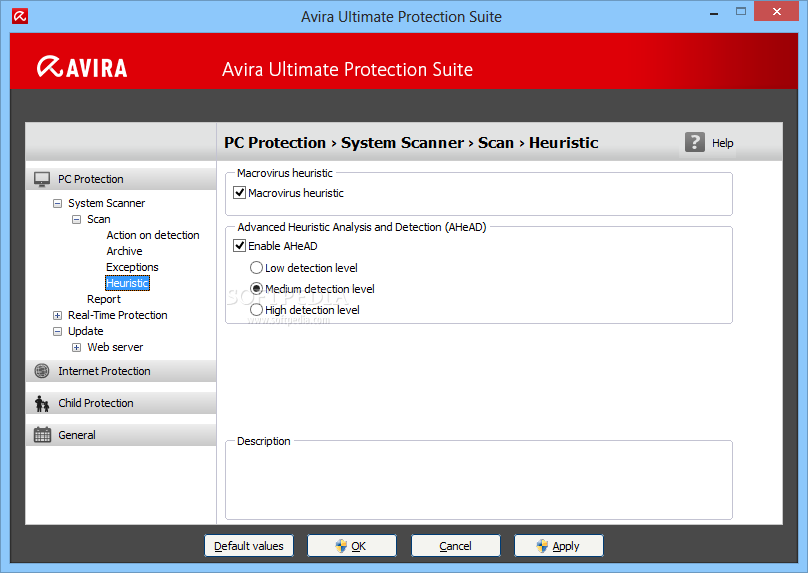The width and height of the screenshot is (808, 573).
Task: Open the General section
Action: pyautogui.click(x=121, y=435)
